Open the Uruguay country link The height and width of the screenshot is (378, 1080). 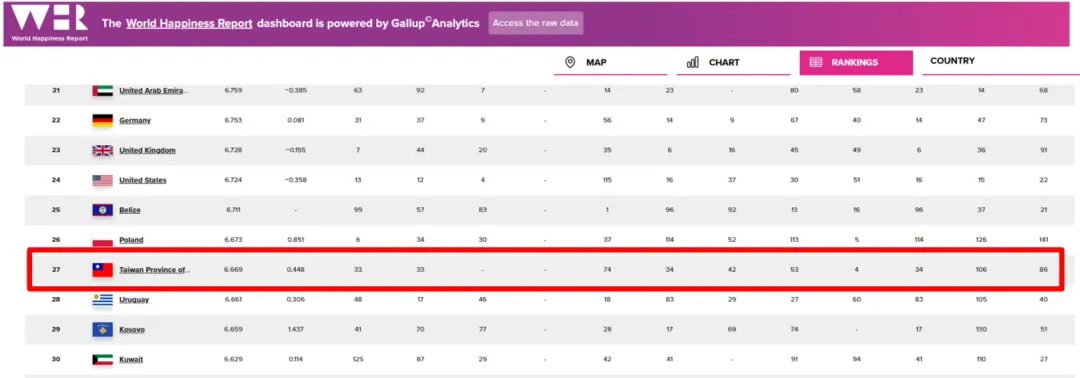coord(134,300)
